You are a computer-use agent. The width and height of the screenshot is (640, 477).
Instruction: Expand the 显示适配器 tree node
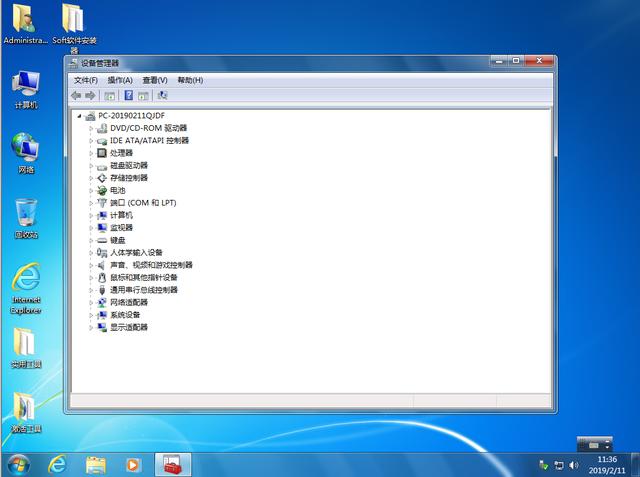click(x=91, y=327)
